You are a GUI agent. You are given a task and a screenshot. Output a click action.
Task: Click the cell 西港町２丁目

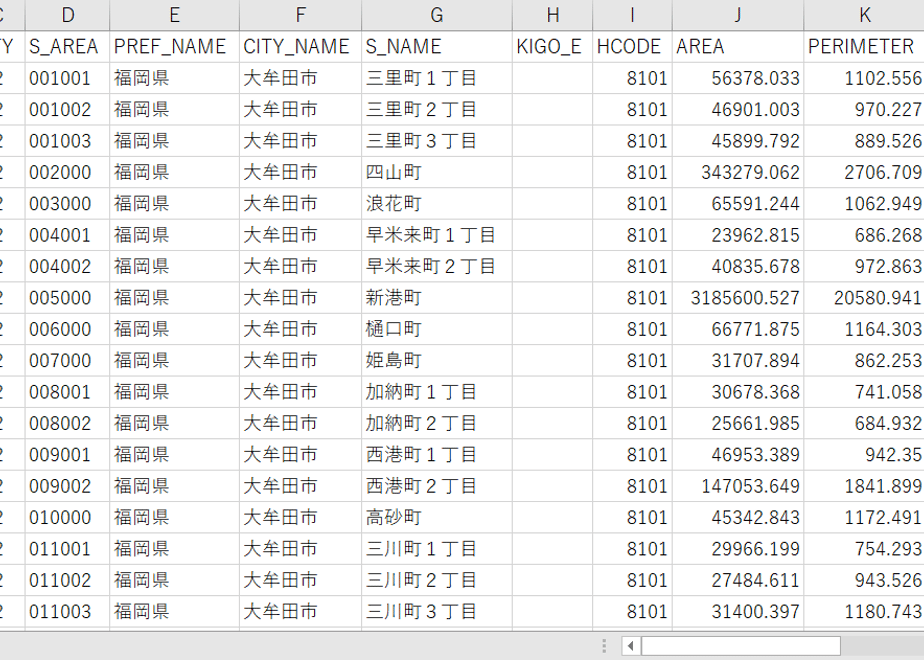coord(437,486)
